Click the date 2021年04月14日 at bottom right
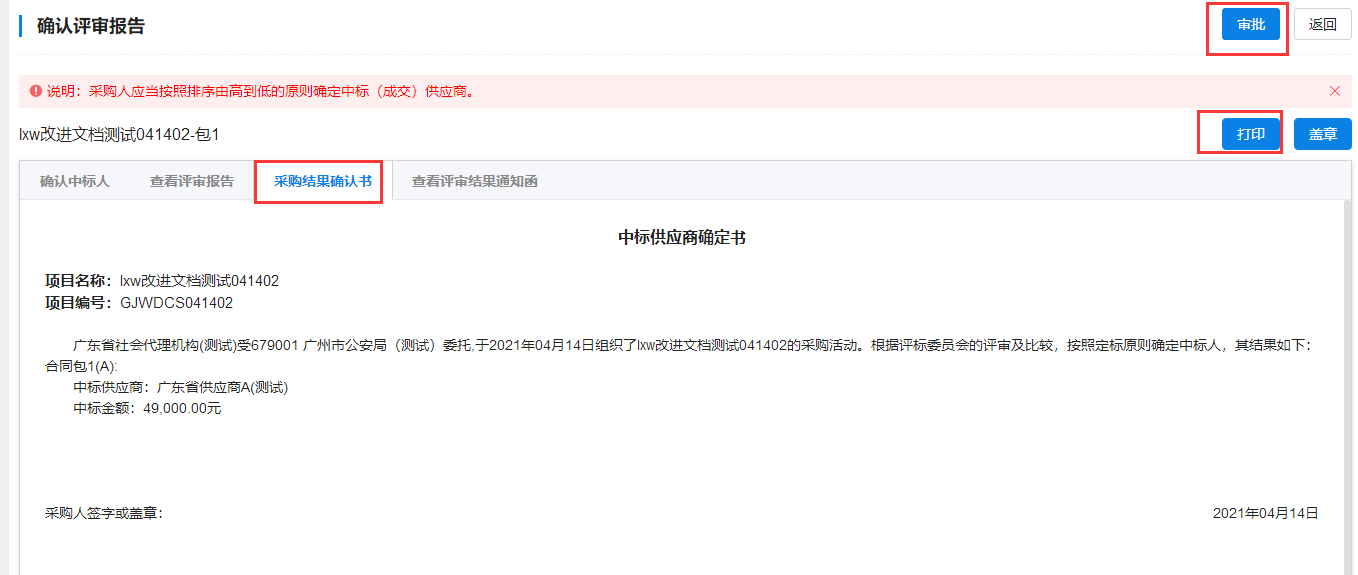This screenshot has width=1358, height=575. point(1265,513)
